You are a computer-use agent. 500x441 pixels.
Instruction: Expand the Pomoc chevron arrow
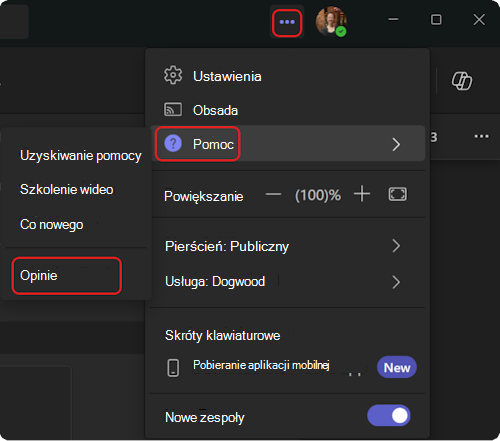click(396, 144)
